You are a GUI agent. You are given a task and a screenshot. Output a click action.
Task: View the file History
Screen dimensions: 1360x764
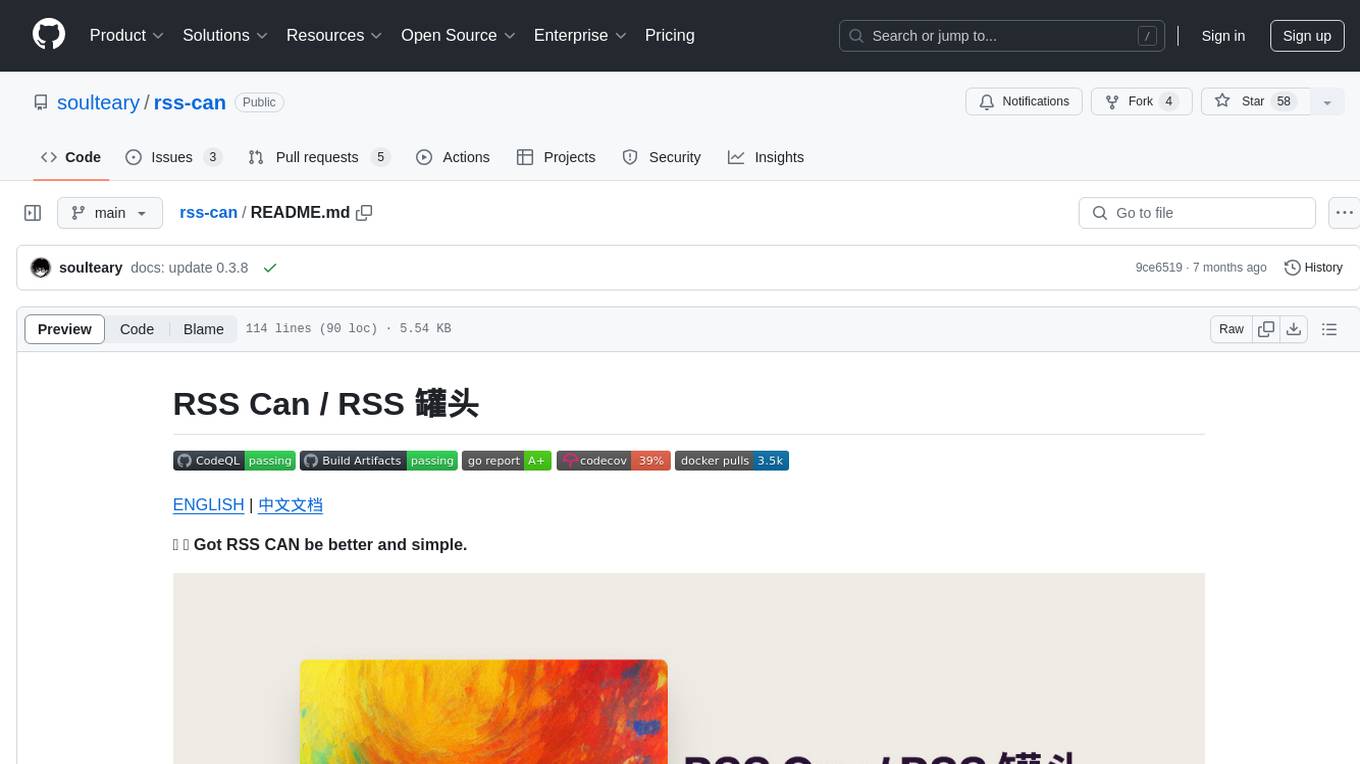point(1313,268)
